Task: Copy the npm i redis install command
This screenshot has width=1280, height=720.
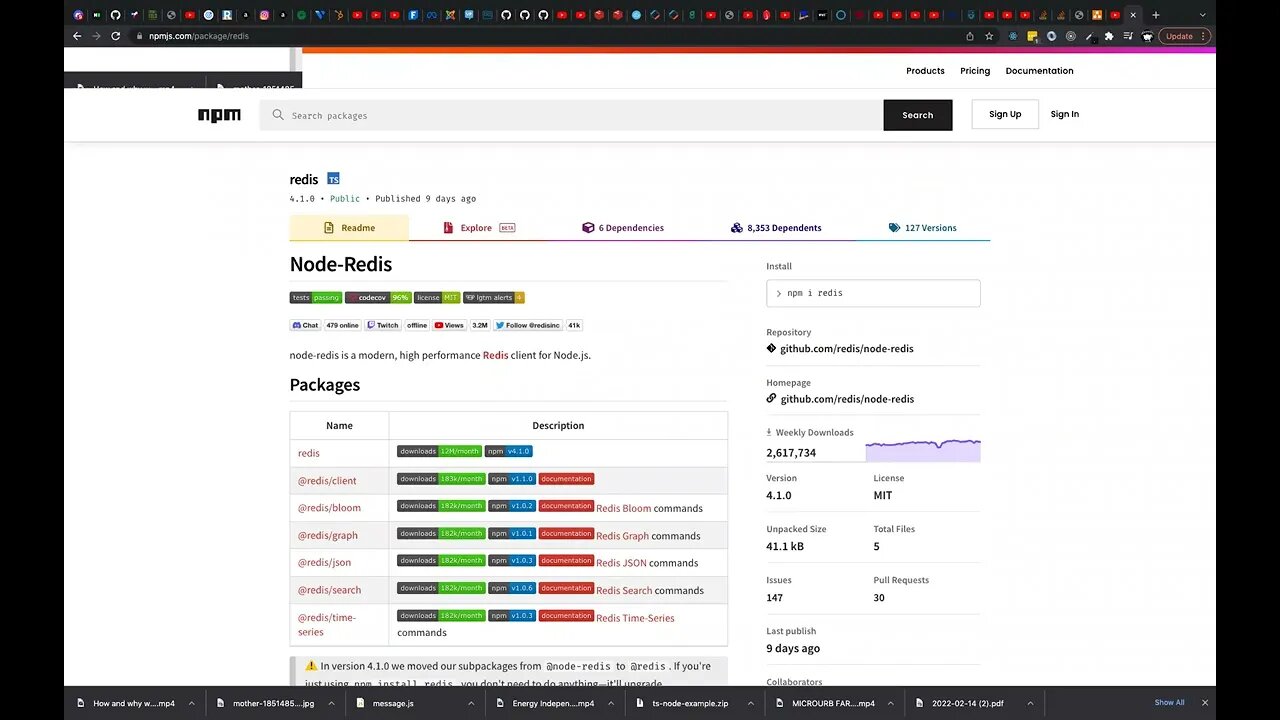Action: click(873, 293)
